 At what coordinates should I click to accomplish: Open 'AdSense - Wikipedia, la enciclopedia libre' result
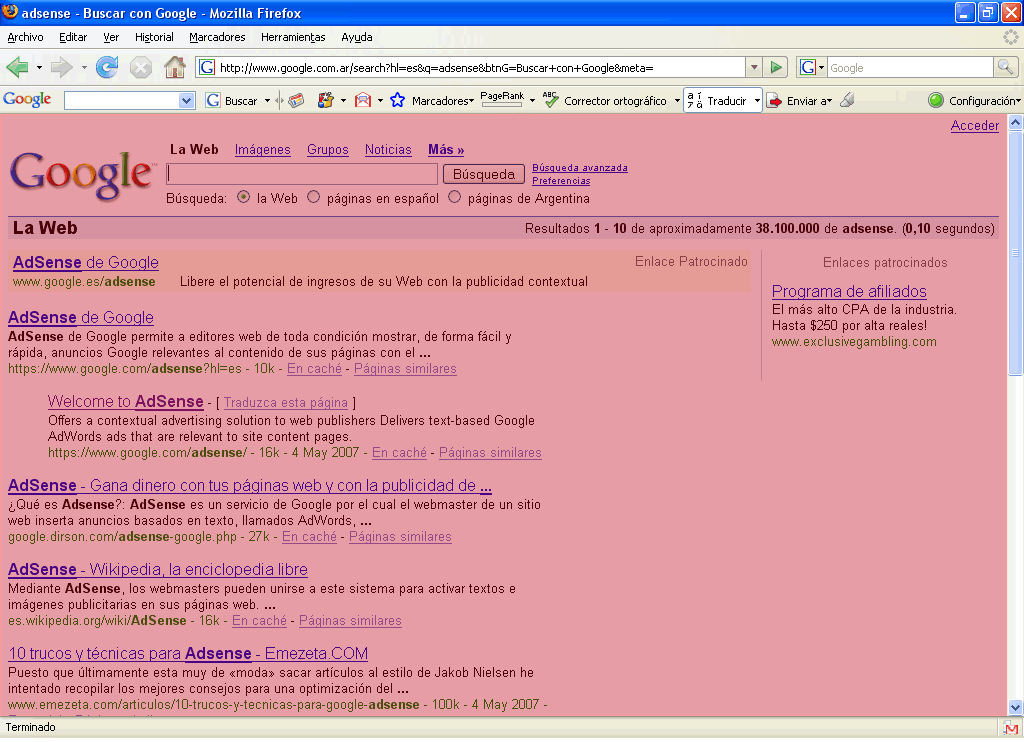pos(157,570)
